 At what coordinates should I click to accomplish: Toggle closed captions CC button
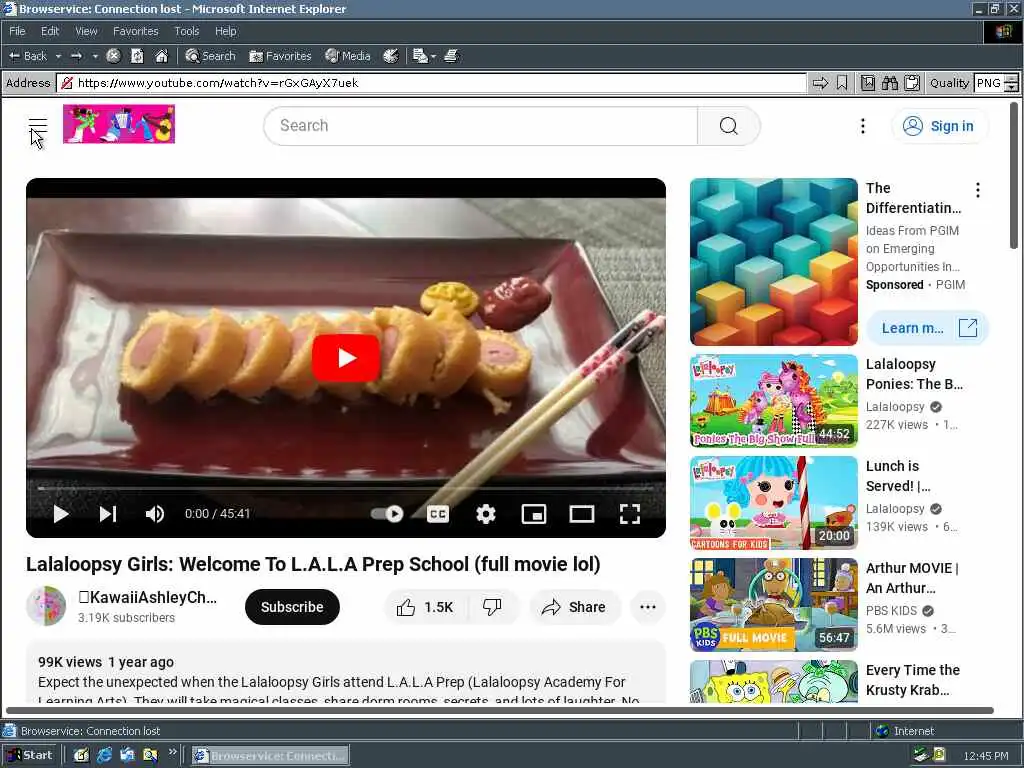(438, 514)
